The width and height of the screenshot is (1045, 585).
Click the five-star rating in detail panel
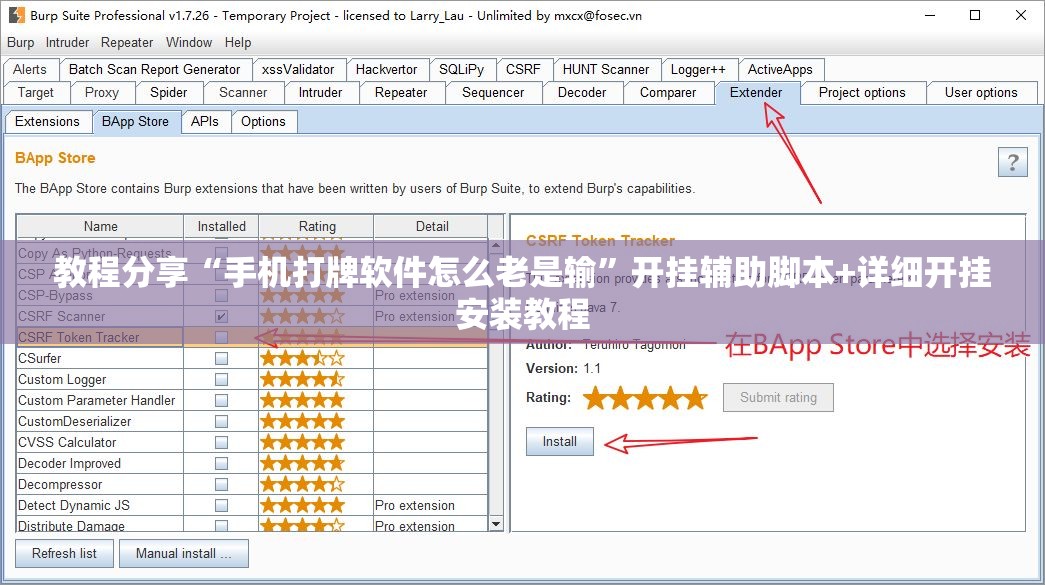click(x=644, y=398)
